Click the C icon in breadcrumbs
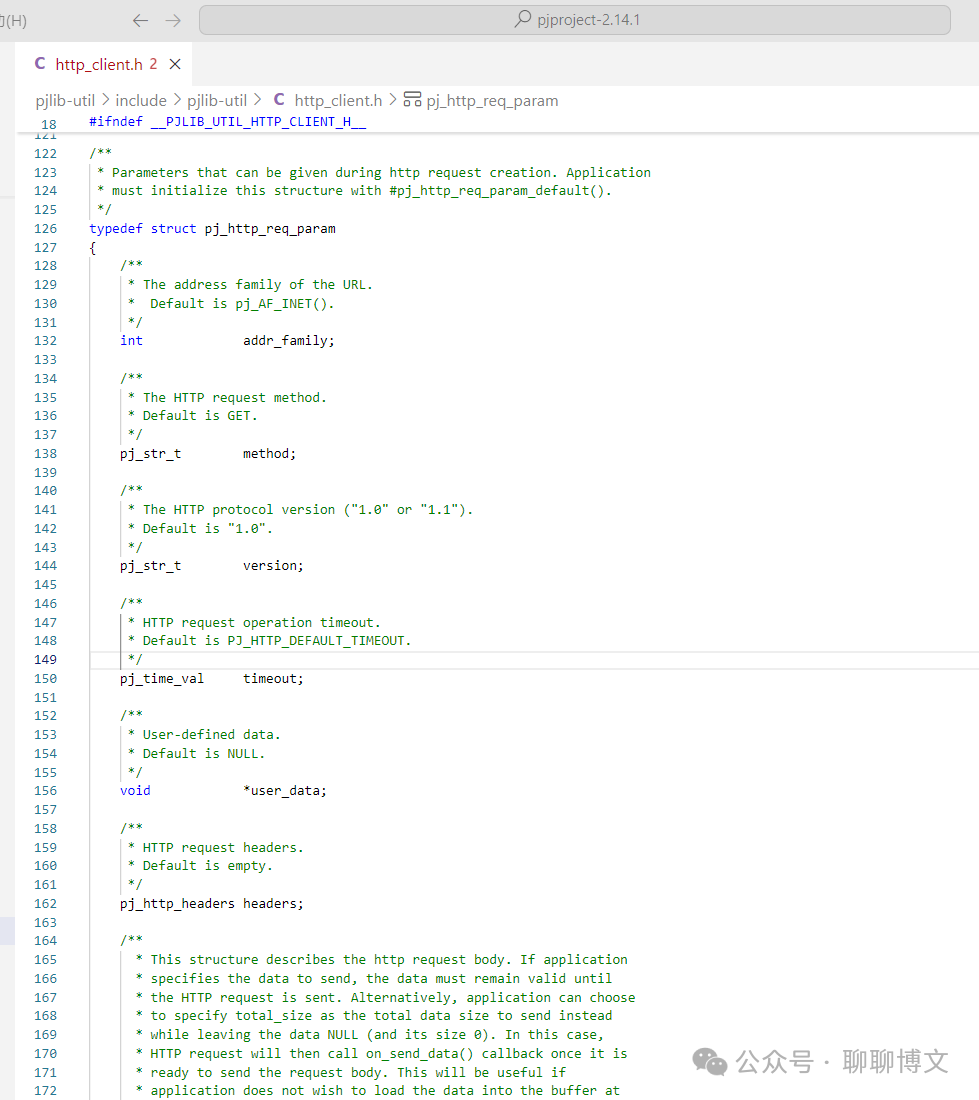This screenshot has height=1100, width=979. pos(279,100)
